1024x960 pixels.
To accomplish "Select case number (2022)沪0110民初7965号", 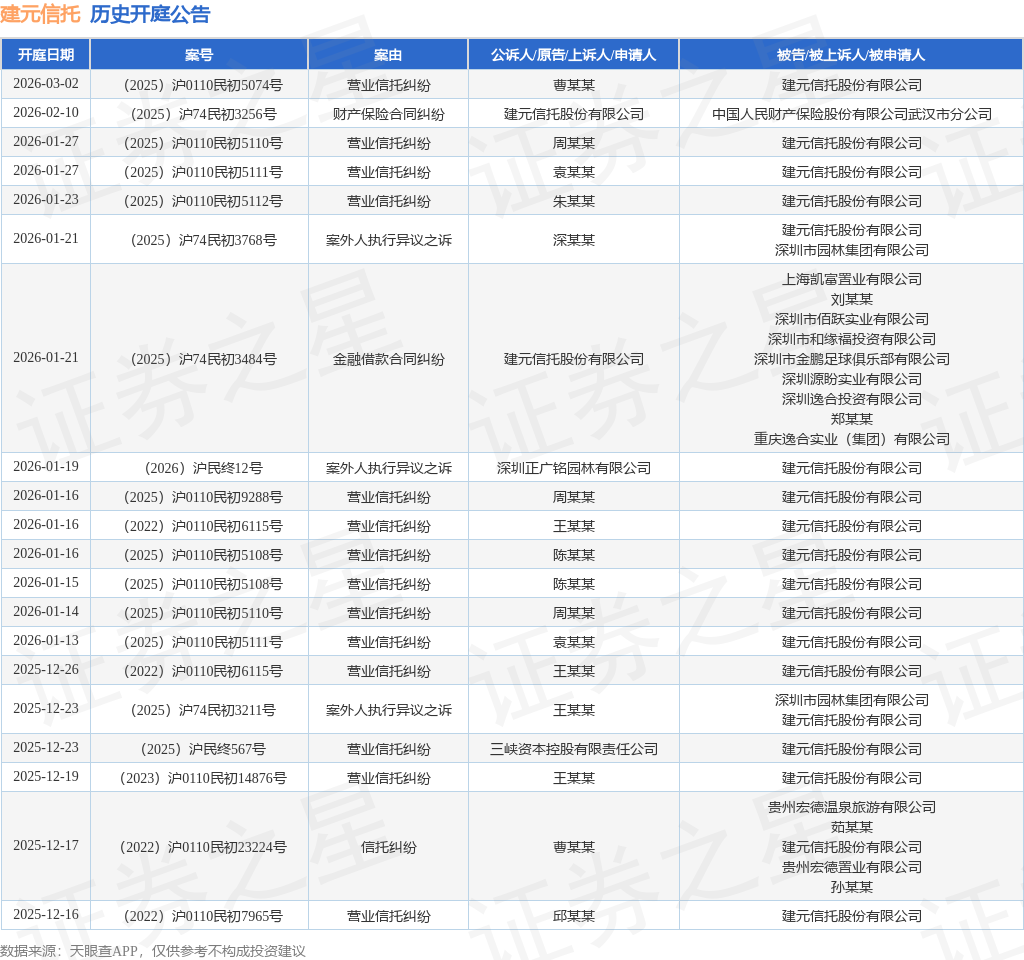I will 203,916.
